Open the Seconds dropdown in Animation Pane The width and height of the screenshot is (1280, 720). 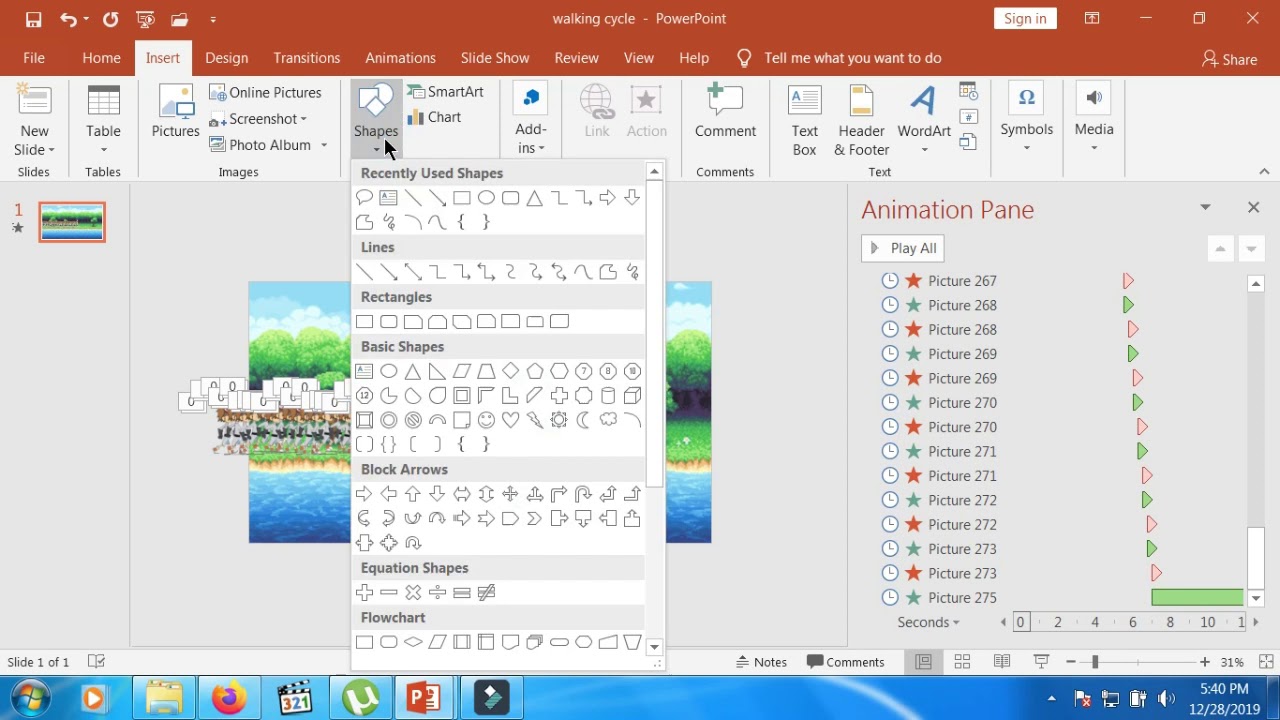[929, 622]
